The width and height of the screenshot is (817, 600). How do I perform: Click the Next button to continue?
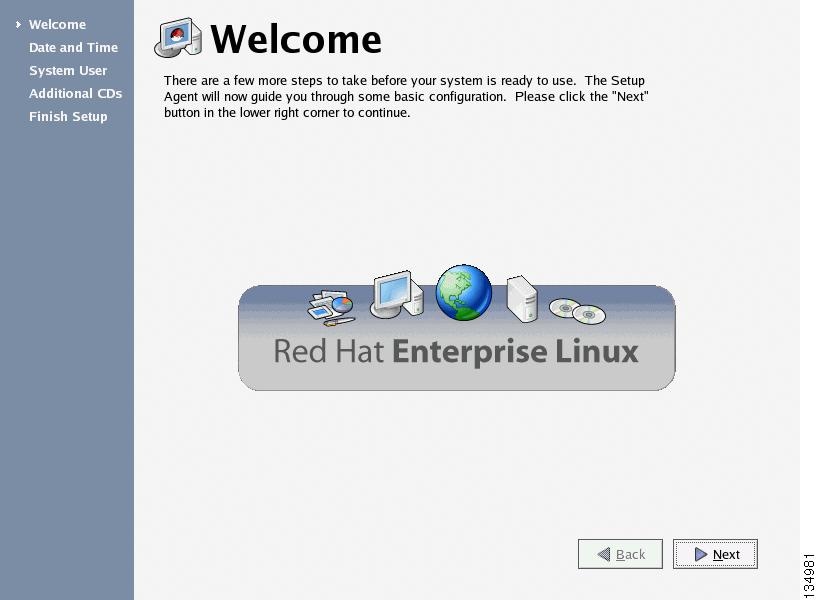tap(715, 554)
